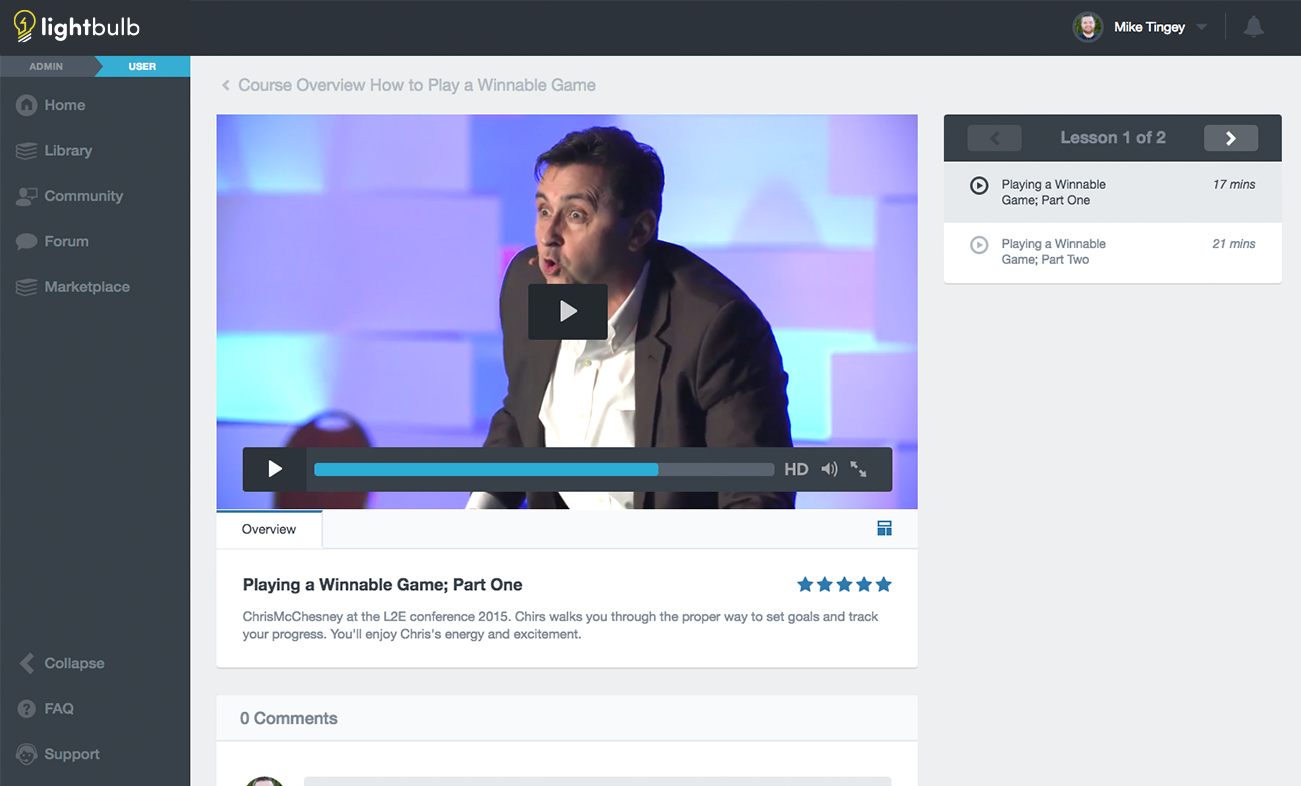The width and height of the screenshot is (1301, 786).
Task: Rate the lesson five stars
Action: (883, 585)
